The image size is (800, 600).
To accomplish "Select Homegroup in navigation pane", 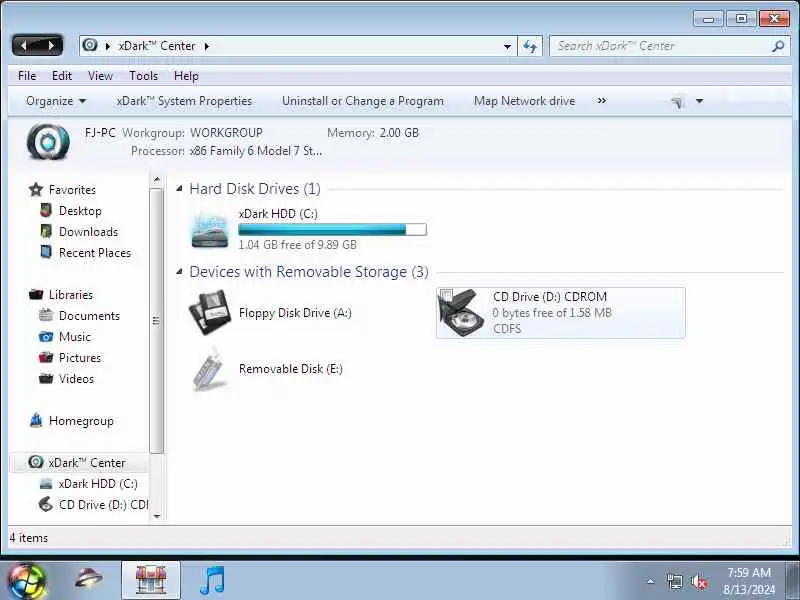I will (x=81, y=421).
